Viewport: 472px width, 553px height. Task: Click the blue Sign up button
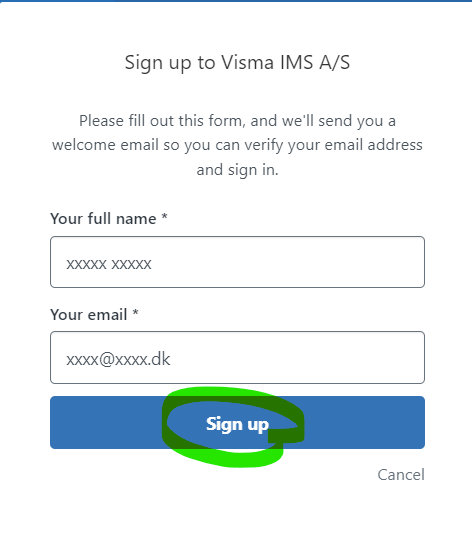237,422
